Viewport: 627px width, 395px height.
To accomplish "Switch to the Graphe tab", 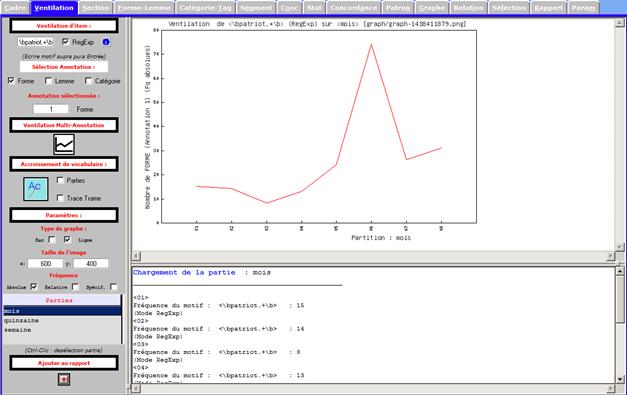I will point(432,8).
